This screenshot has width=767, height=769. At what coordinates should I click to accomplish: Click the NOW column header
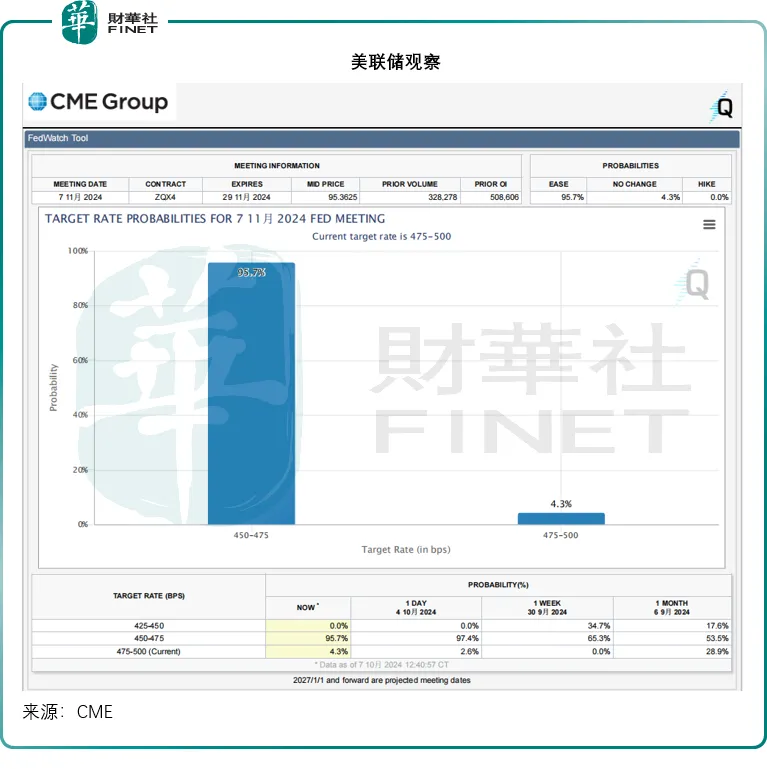308,607
